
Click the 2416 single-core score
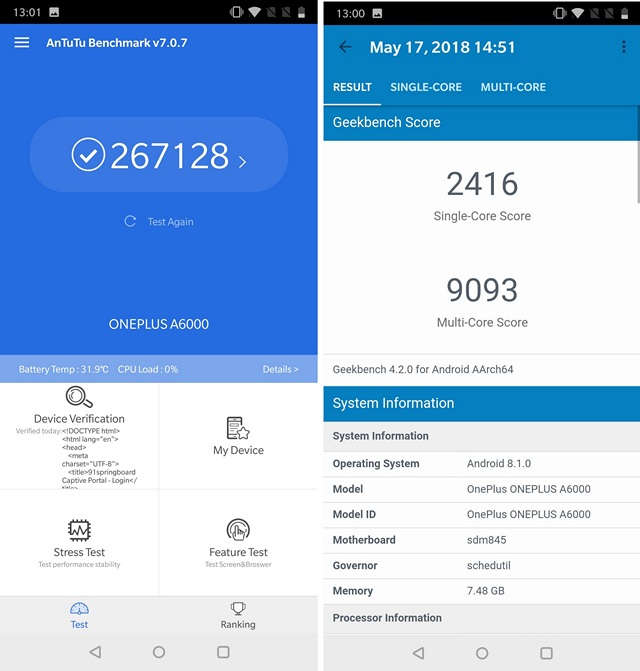[482, 184]
